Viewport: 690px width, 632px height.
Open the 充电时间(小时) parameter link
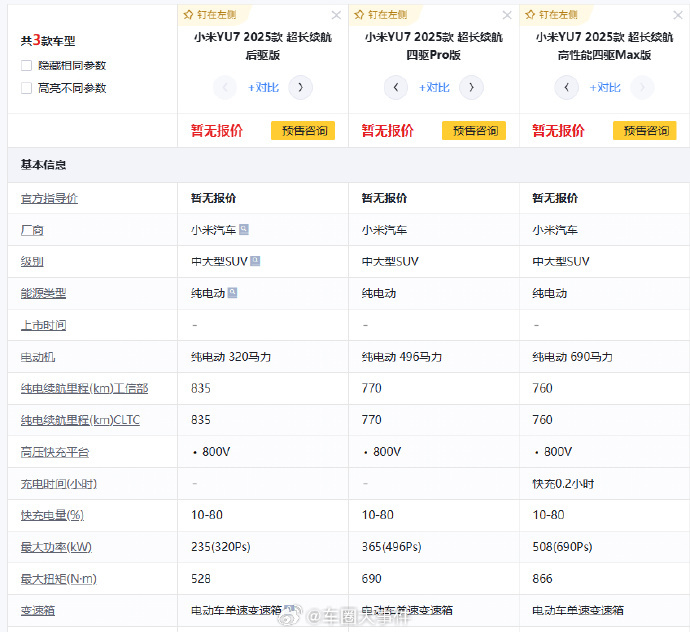tap(59, 484)
